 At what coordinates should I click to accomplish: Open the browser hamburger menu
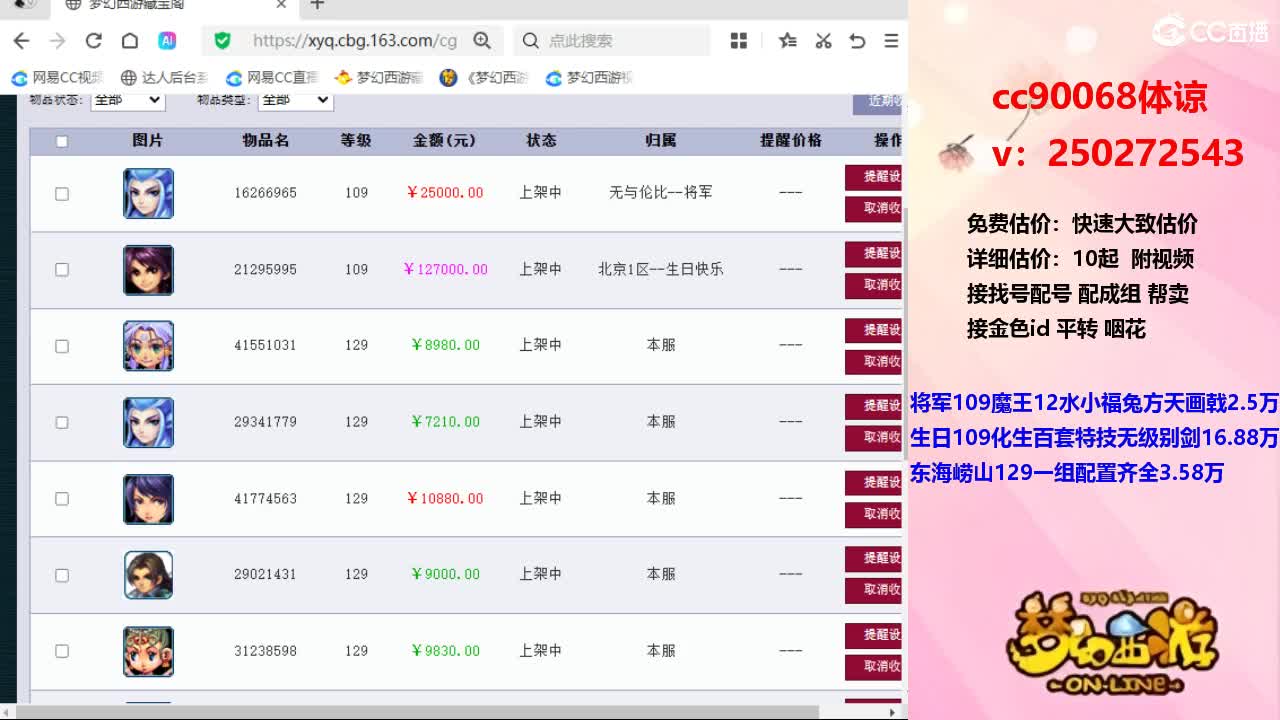pos(891,41)
